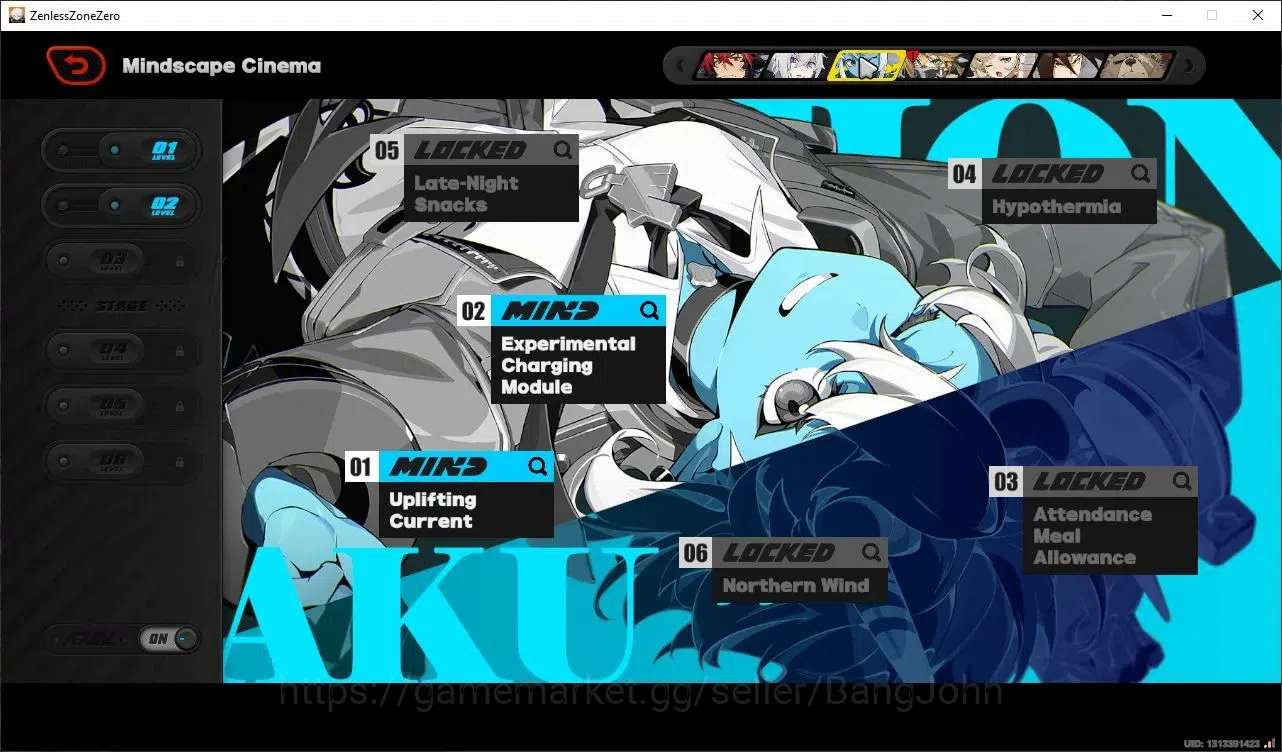Viewport: 1282px width, 752px height.
Task: Open the Late-Night Snacks locked card
Action: pyautogui.click(x=475, y=178)
